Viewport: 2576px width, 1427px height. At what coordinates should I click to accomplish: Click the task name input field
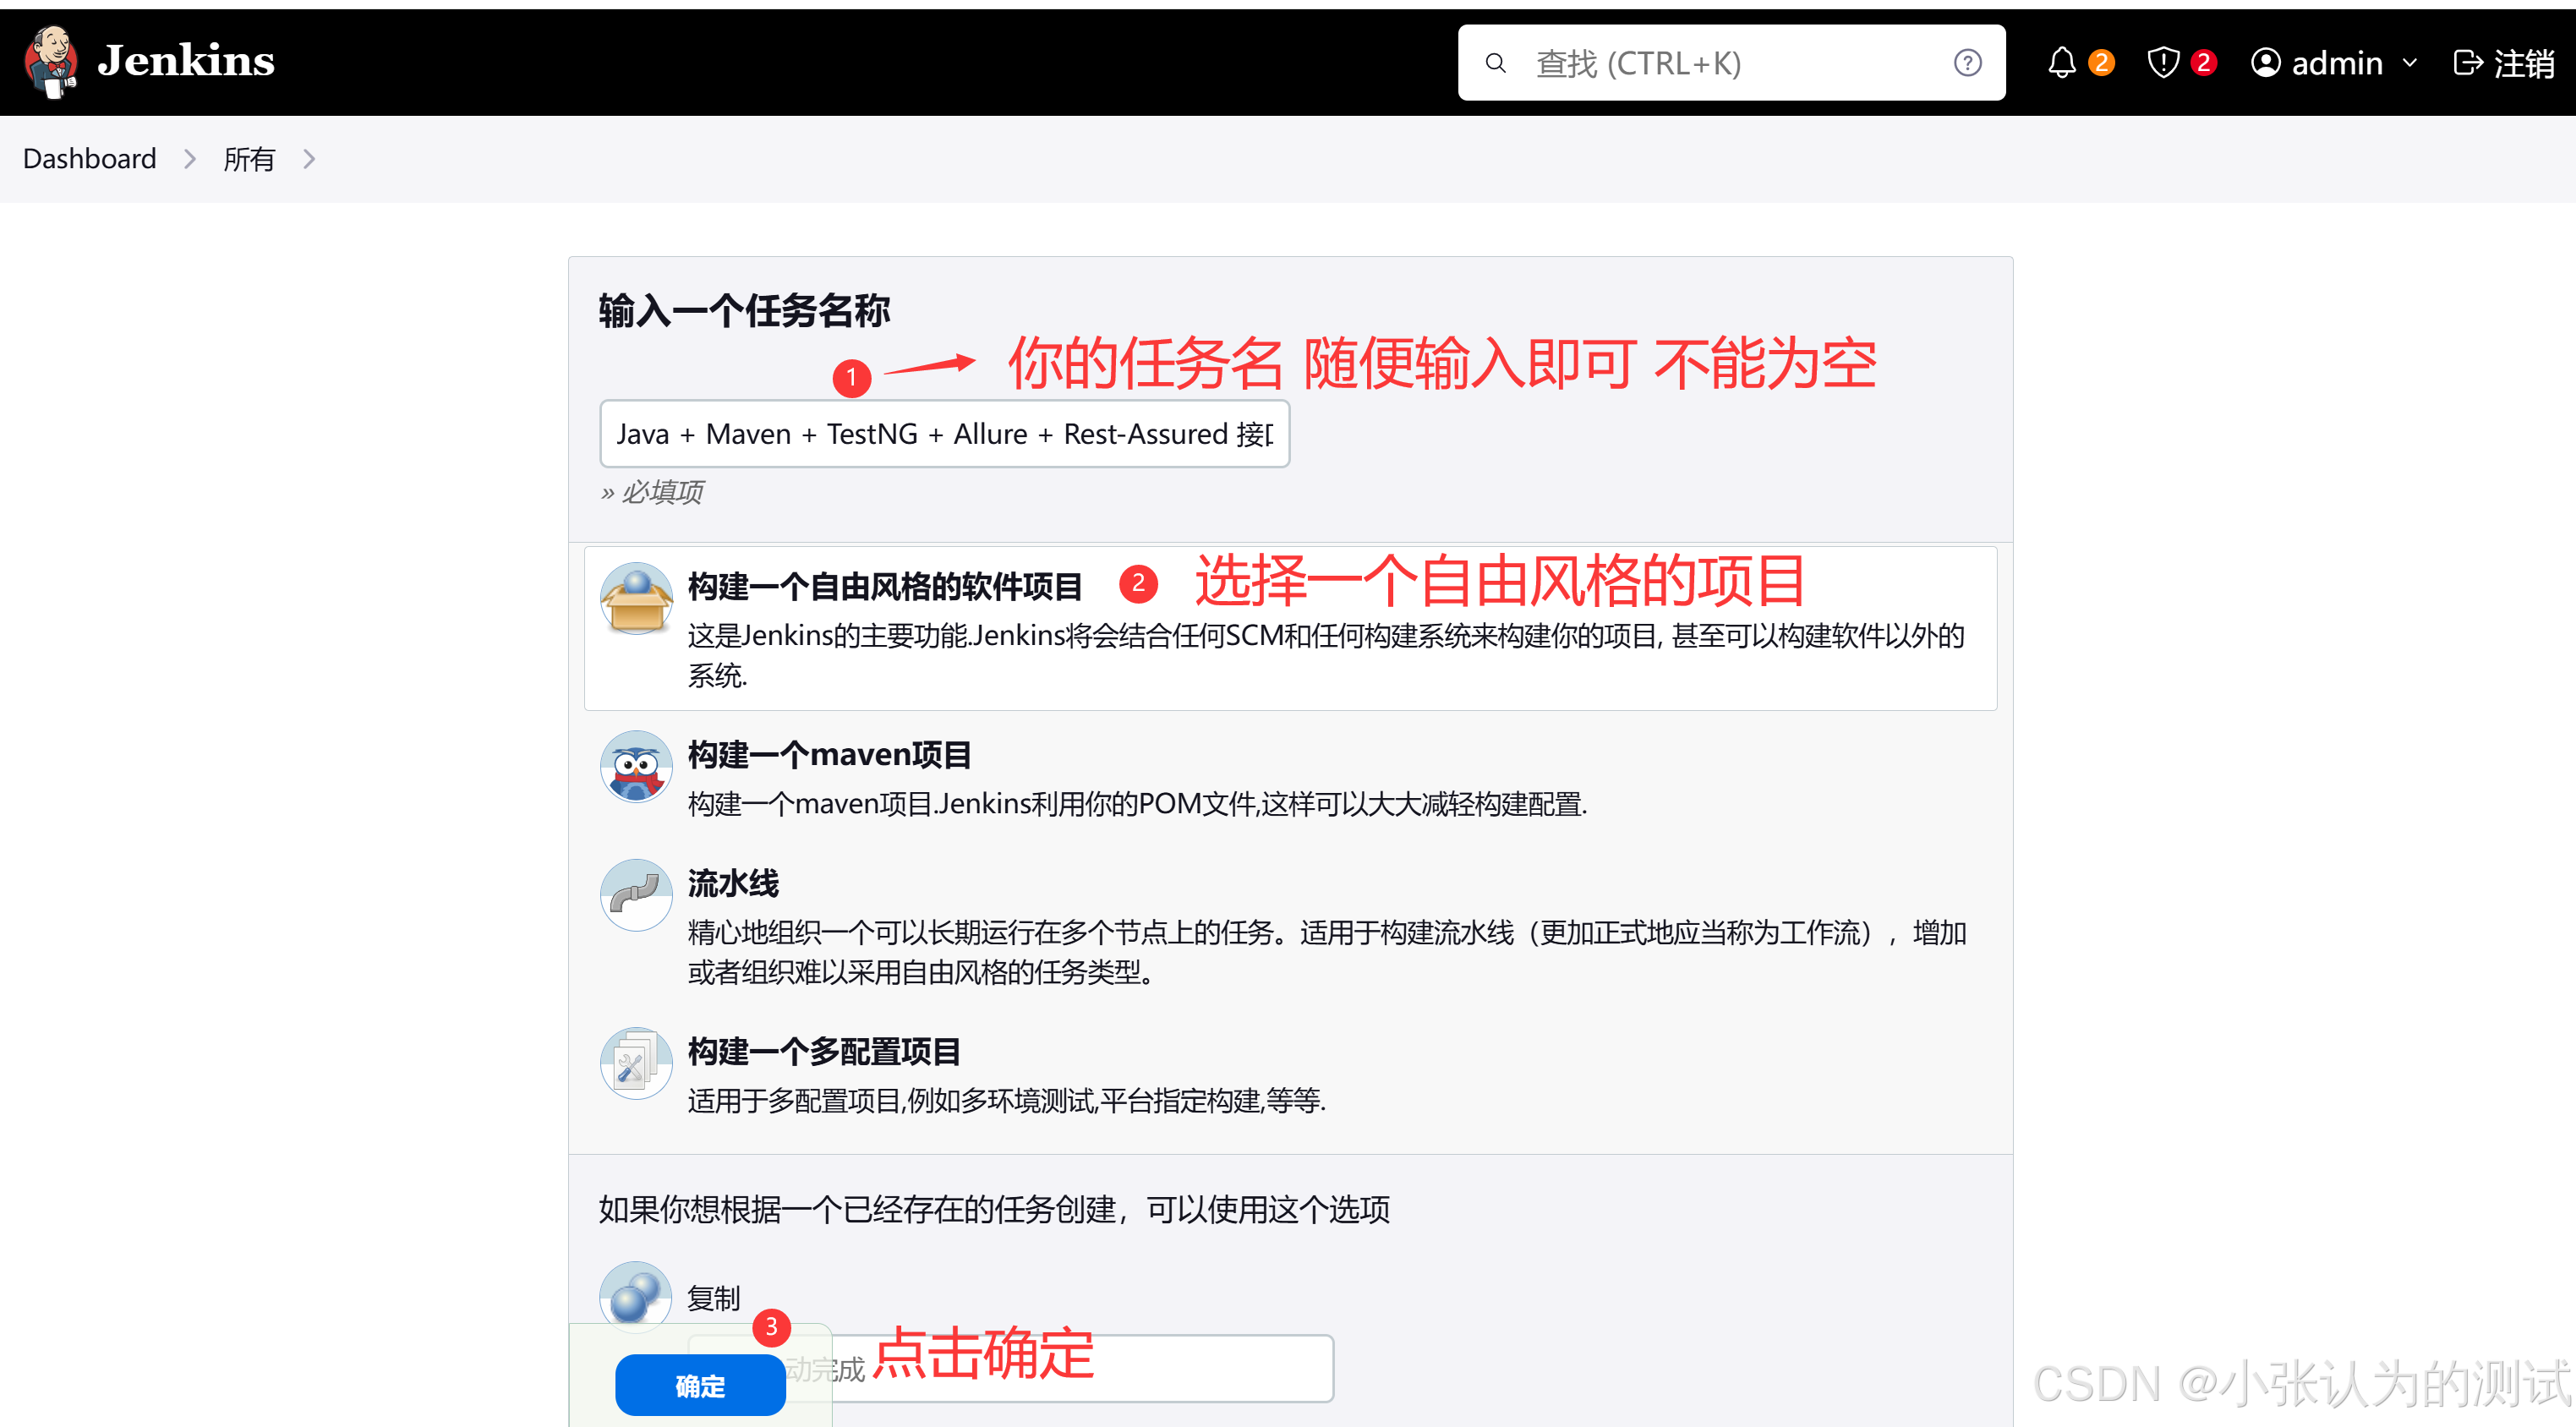(944, 434)
